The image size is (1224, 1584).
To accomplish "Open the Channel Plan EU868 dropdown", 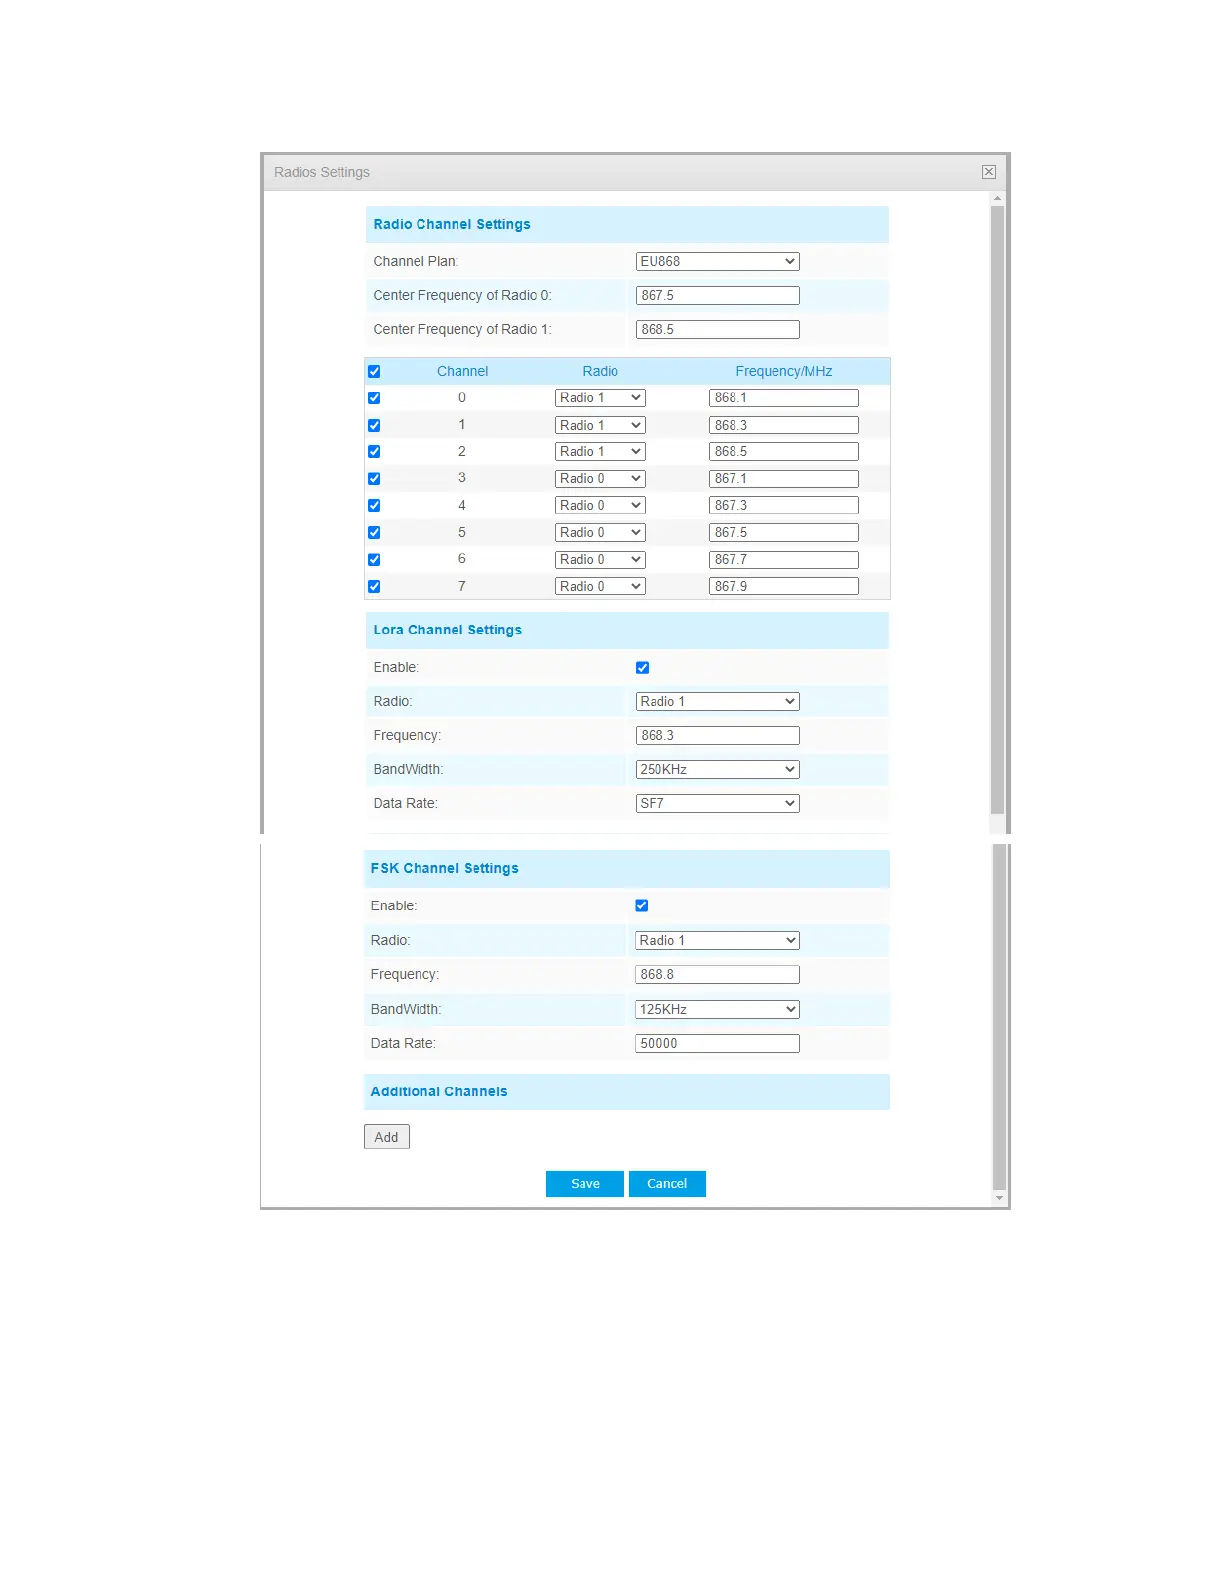I will [717, 262].
